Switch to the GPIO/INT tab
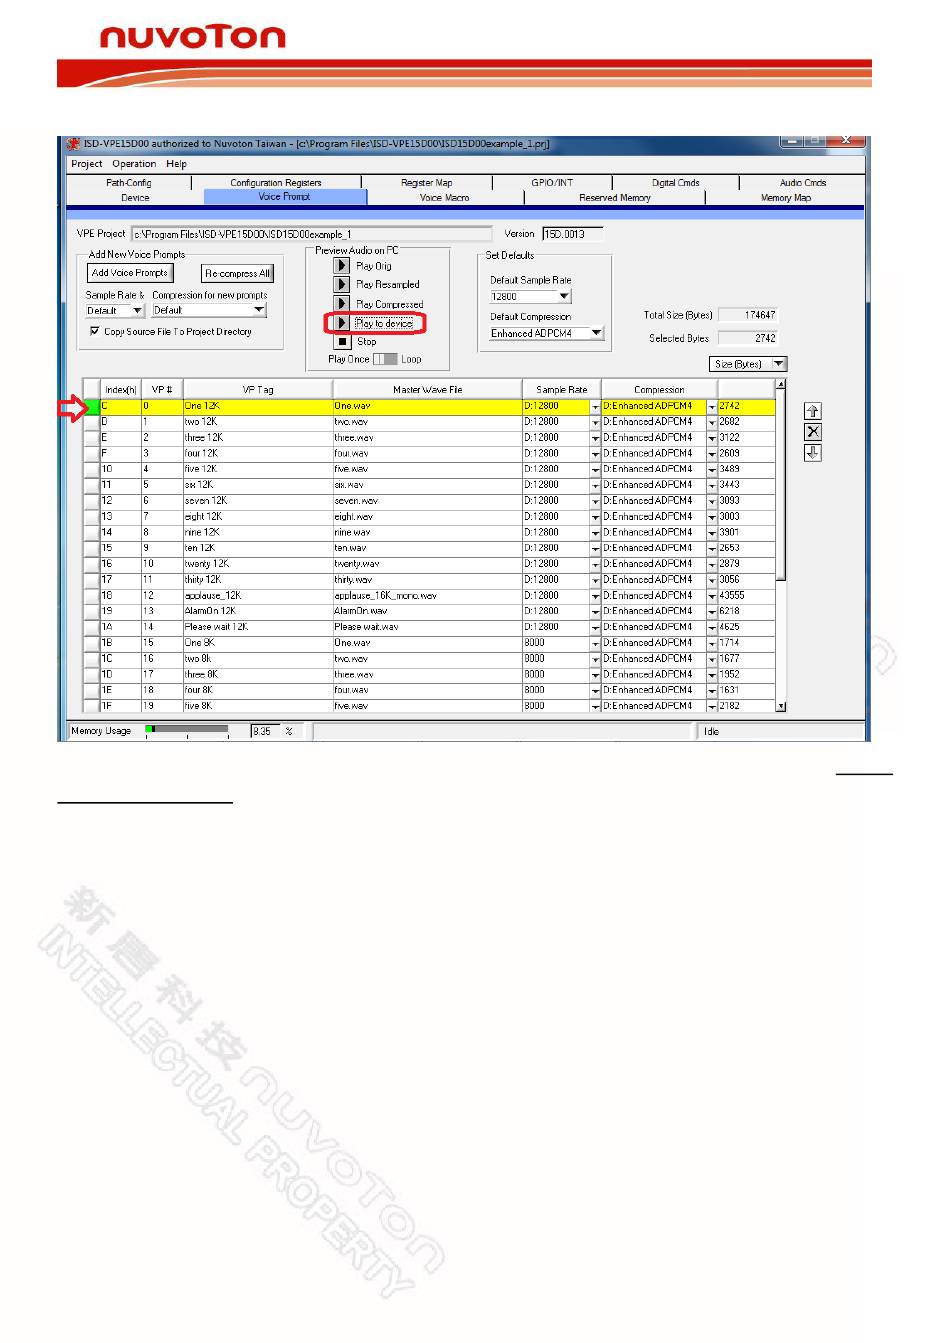This screenshot has height=1343, width=950. point(552,183)
